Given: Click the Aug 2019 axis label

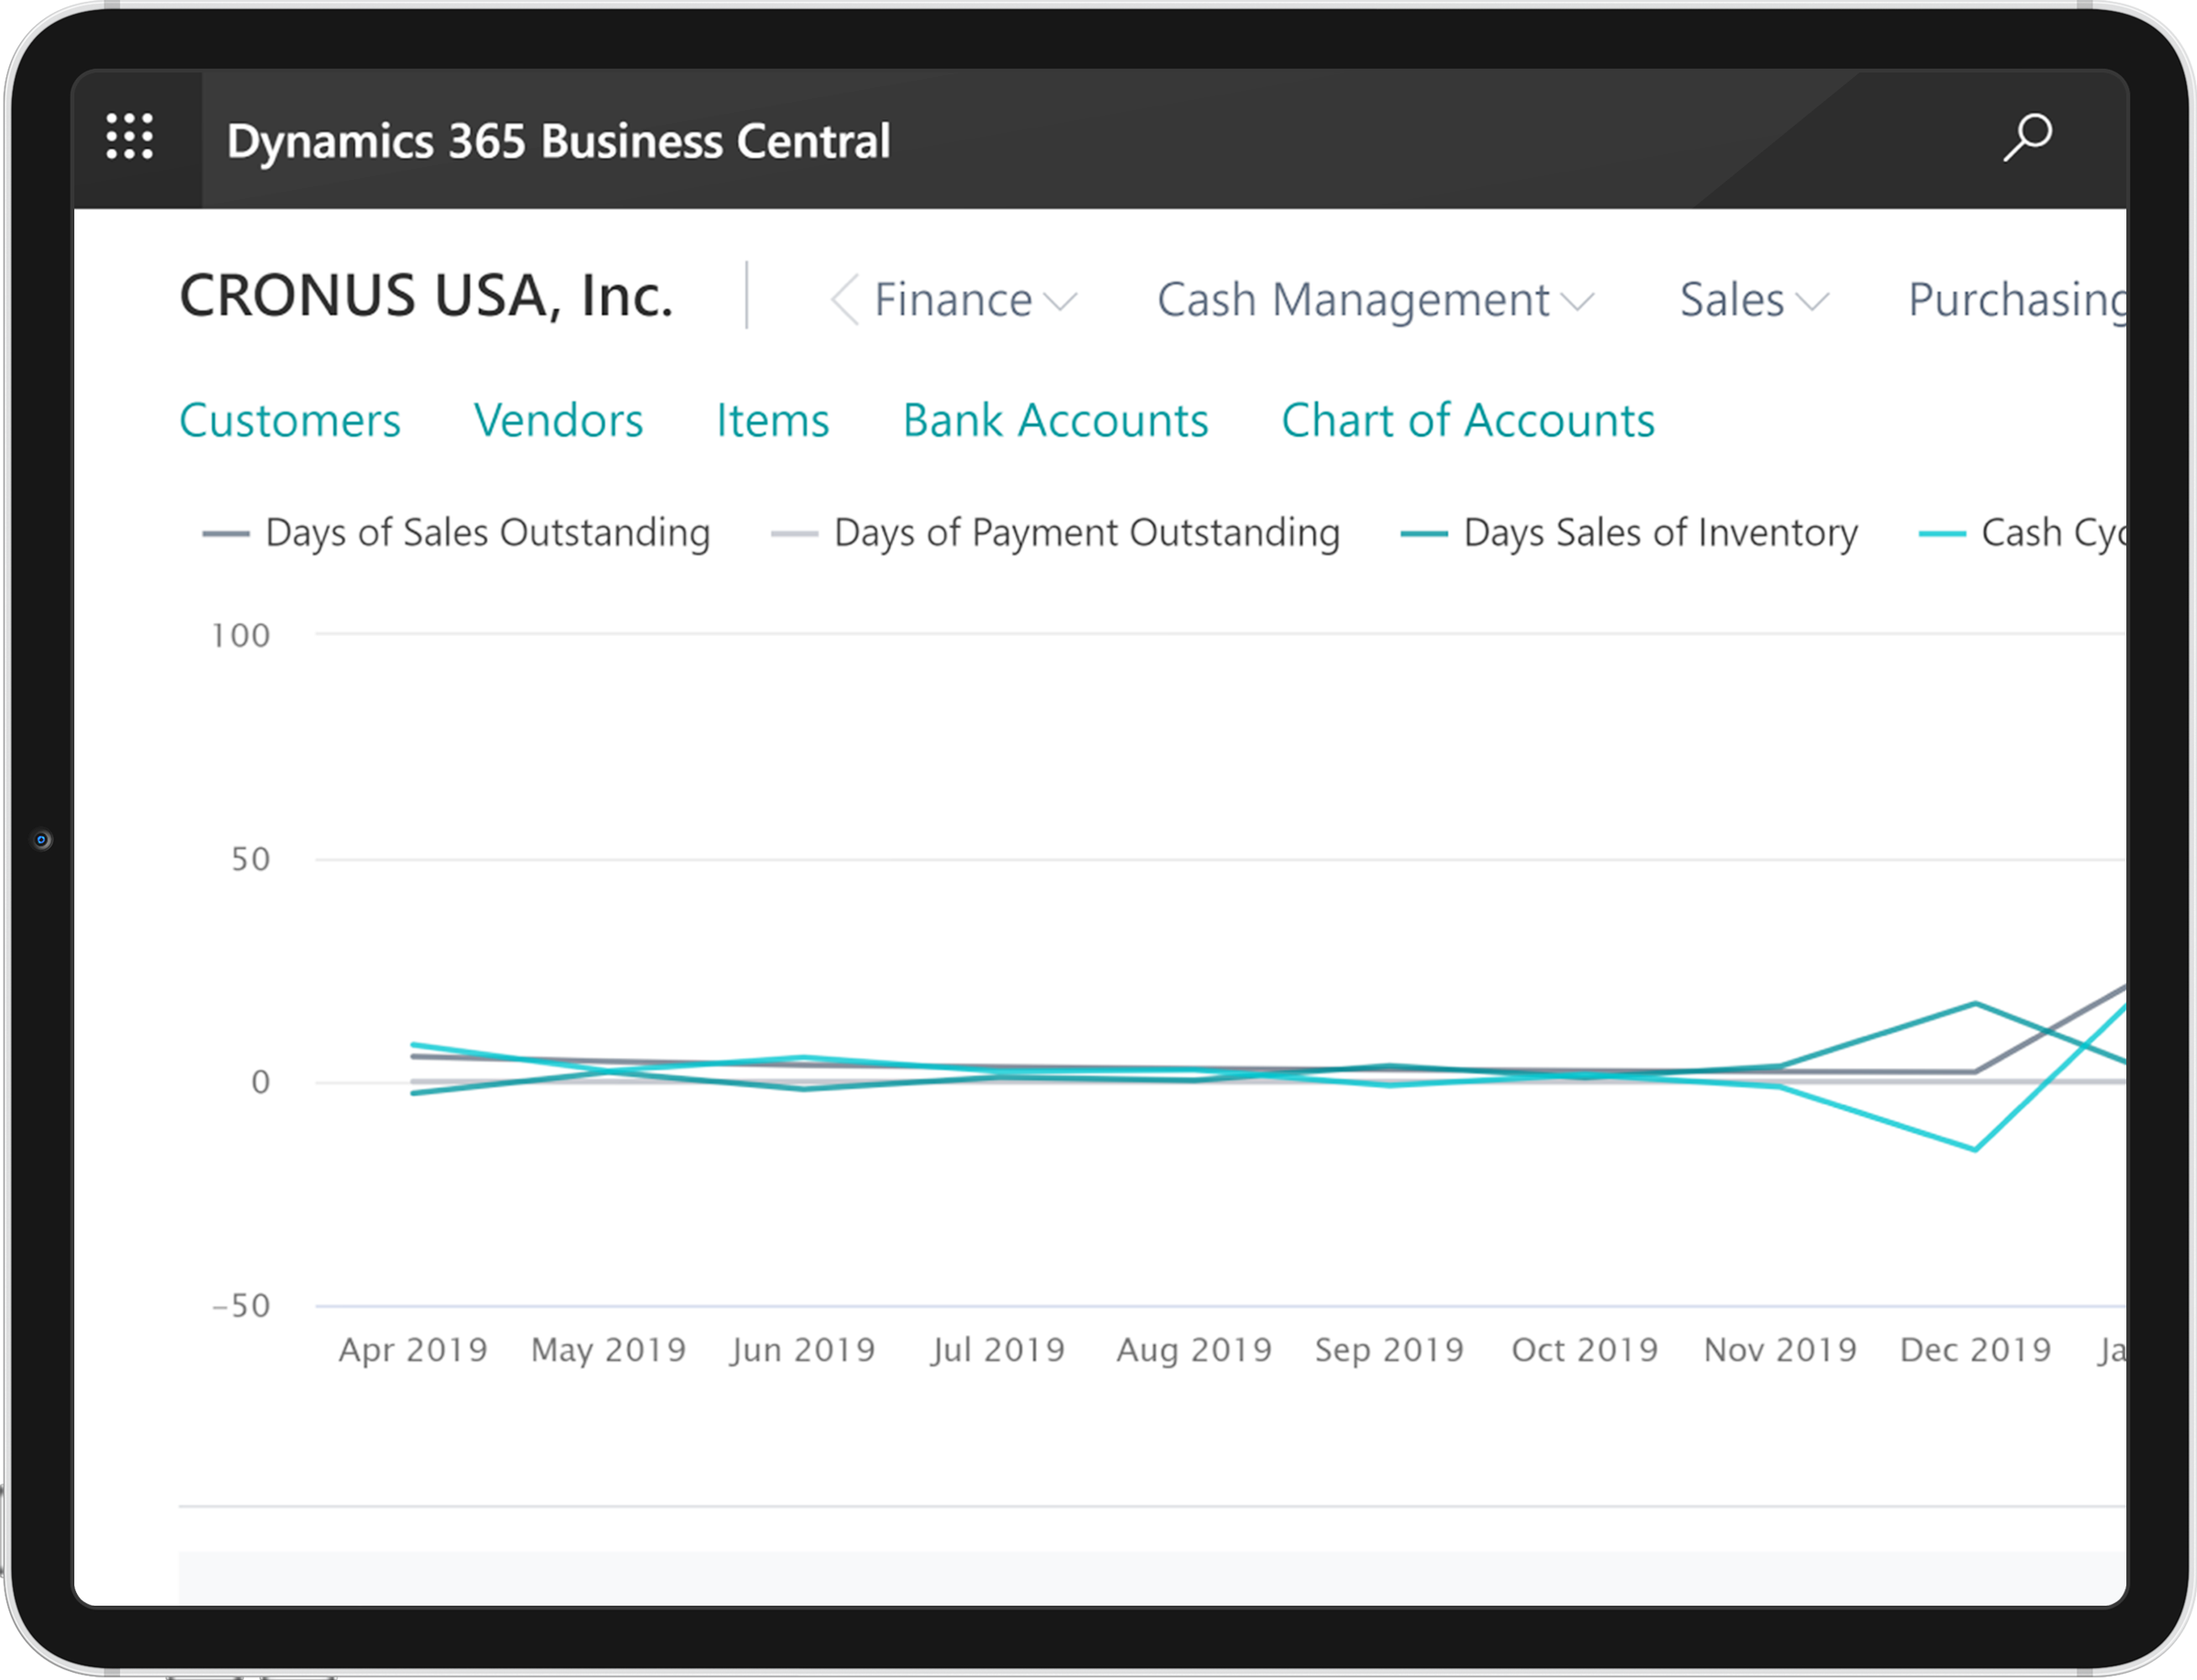Looking at the screenshot, I should (x=1194, y=1350).
